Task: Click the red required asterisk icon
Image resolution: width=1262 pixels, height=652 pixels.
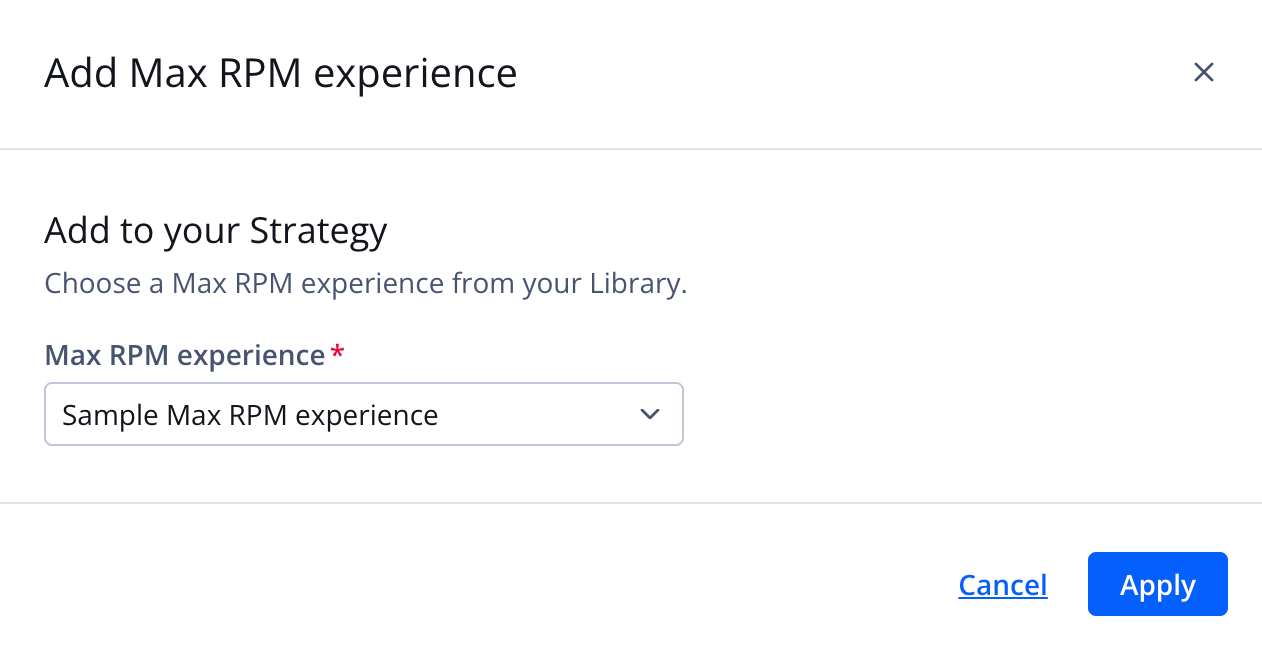Action: (337, 354)
